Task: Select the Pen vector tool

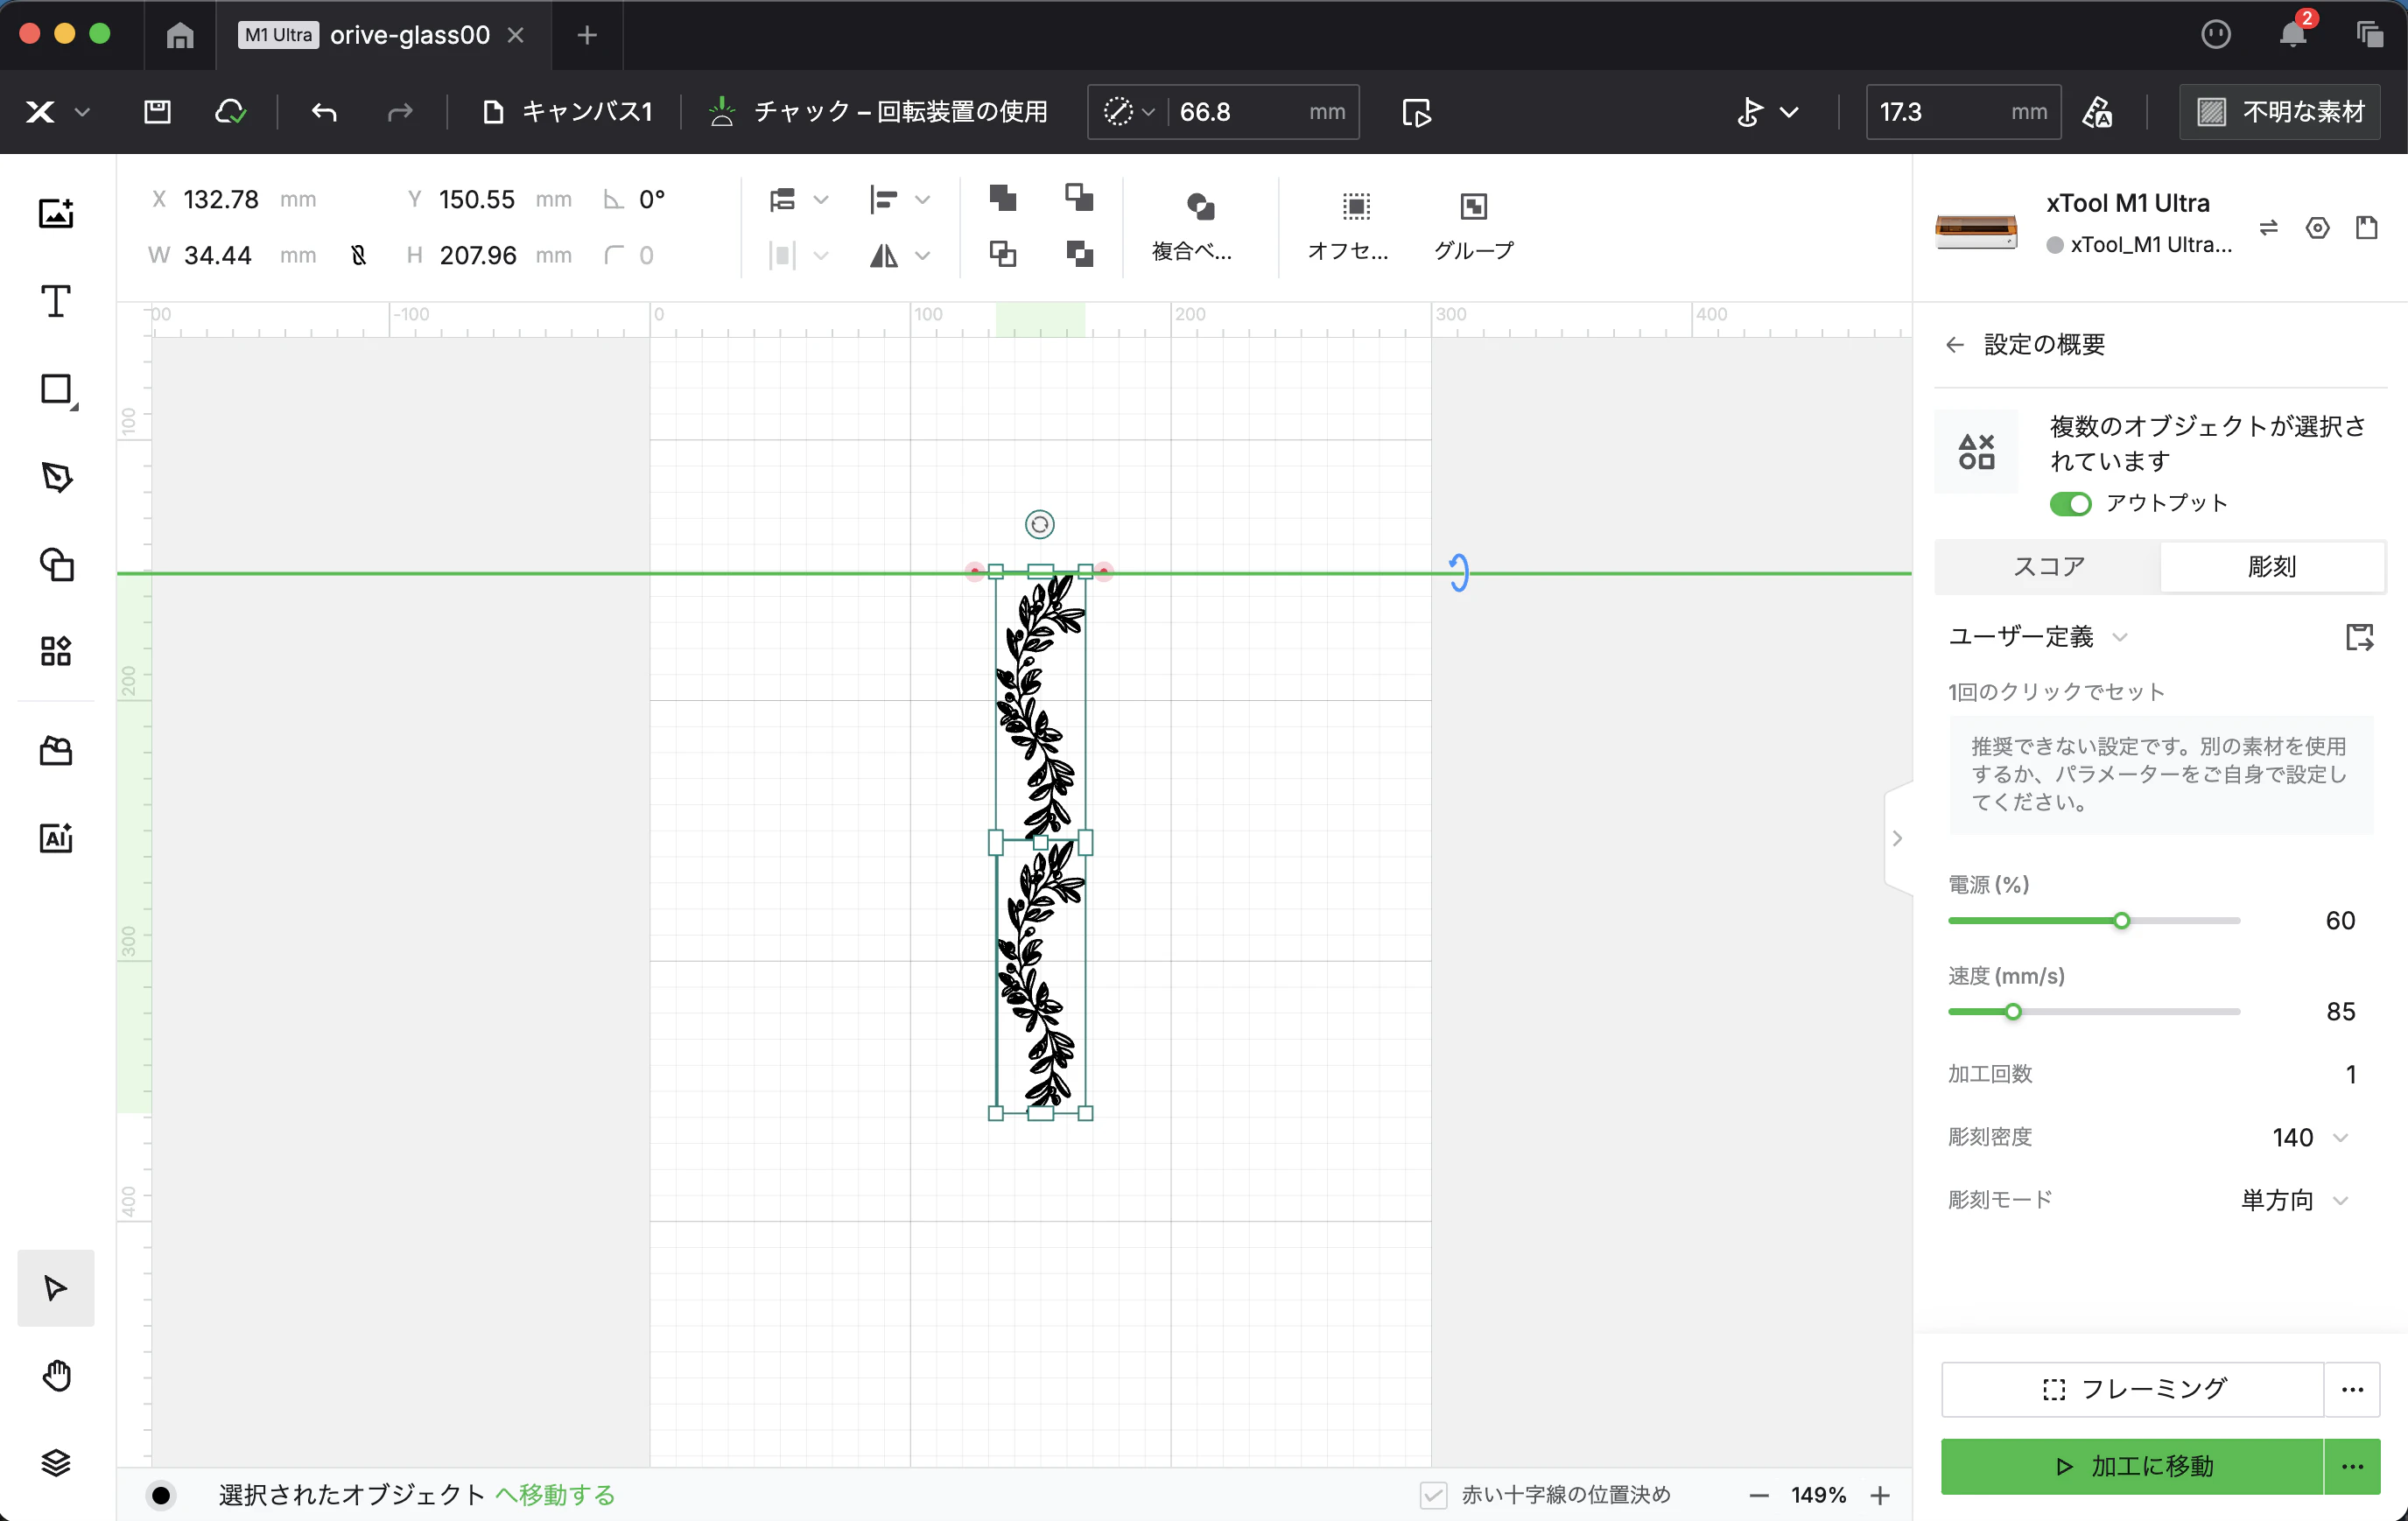Action: (56, 477)
